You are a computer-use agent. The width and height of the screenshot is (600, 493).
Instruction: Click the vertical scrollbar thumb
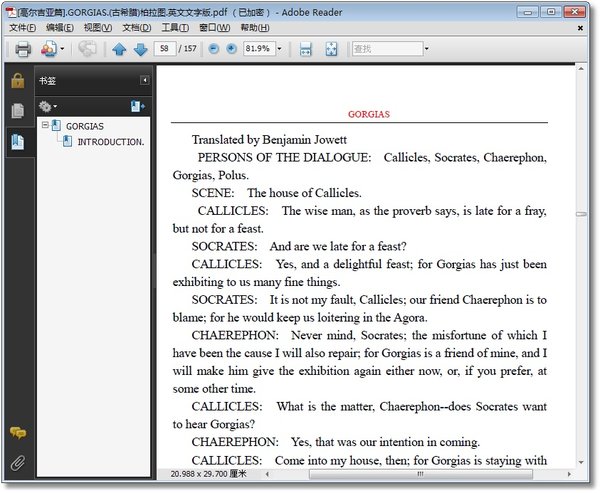[x=581, y=214]
